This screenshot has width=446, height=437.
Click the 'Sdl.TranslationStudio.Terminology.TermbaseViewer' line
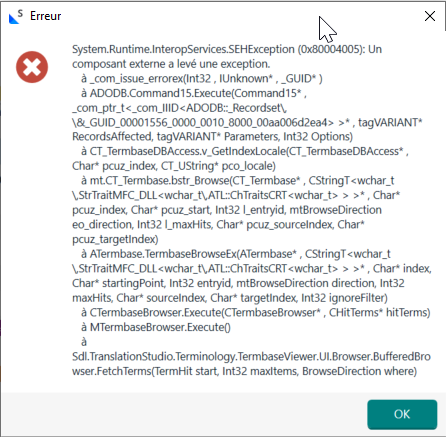click(x=251, y=357)
